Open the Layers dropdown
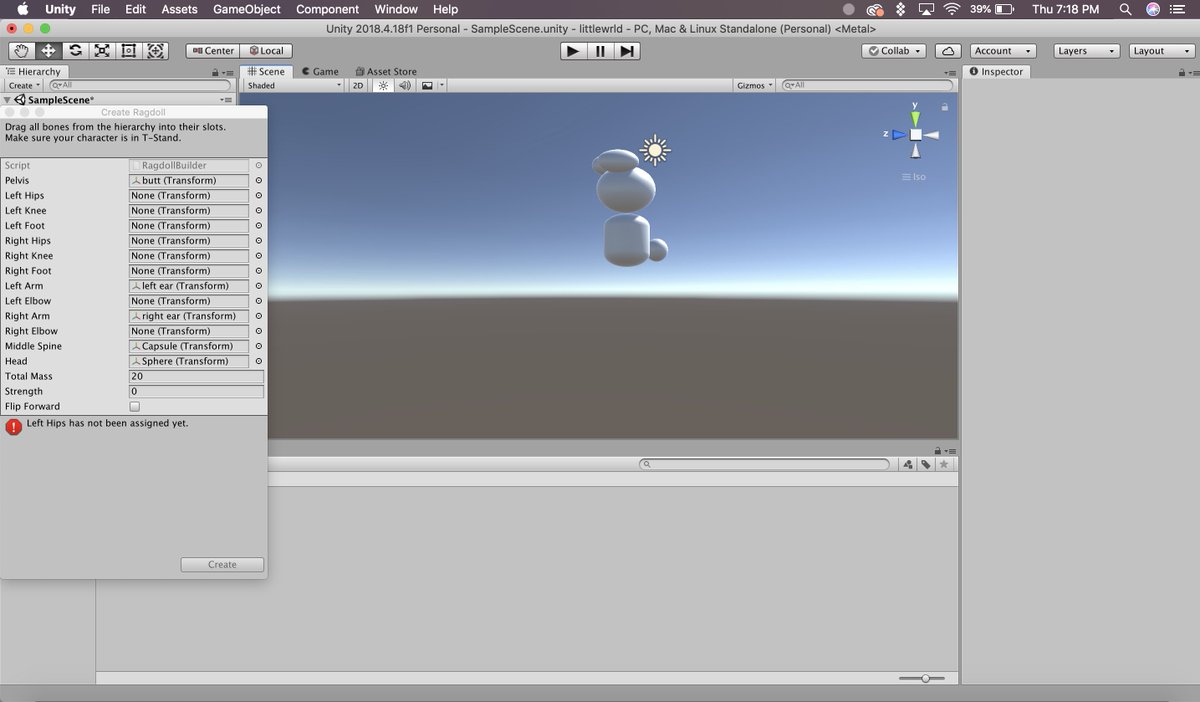The image size is (1200, 702). point(1087,50)
